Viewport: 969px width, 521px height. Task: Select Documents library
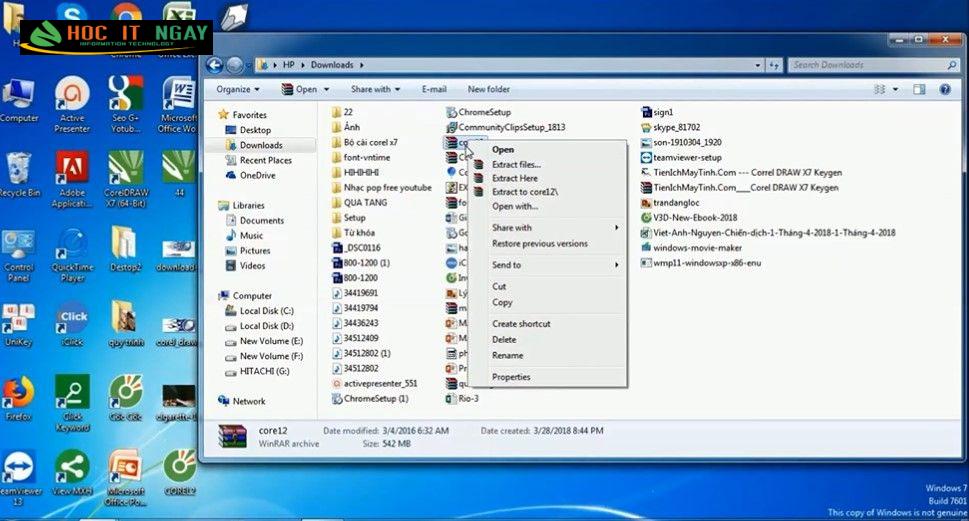[261, 221]
